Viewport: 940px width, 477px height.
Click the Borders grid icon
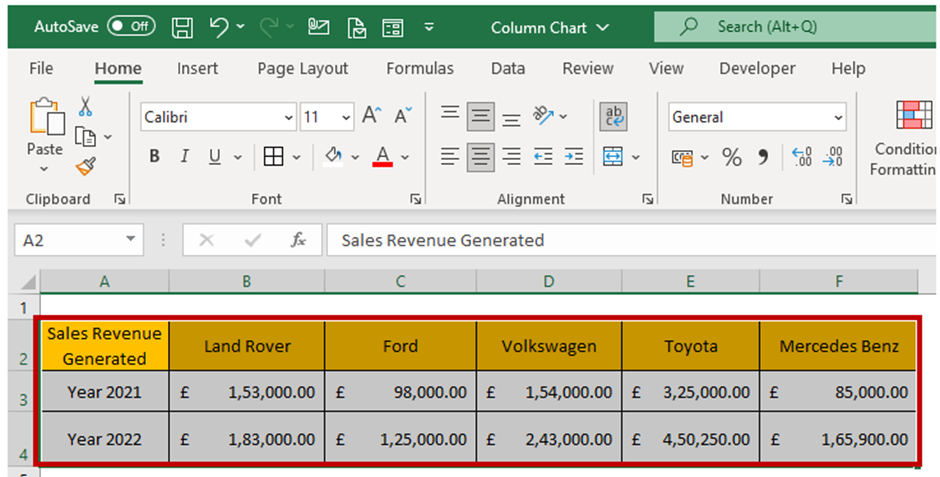pyautogui.click(x=273, y=157)
